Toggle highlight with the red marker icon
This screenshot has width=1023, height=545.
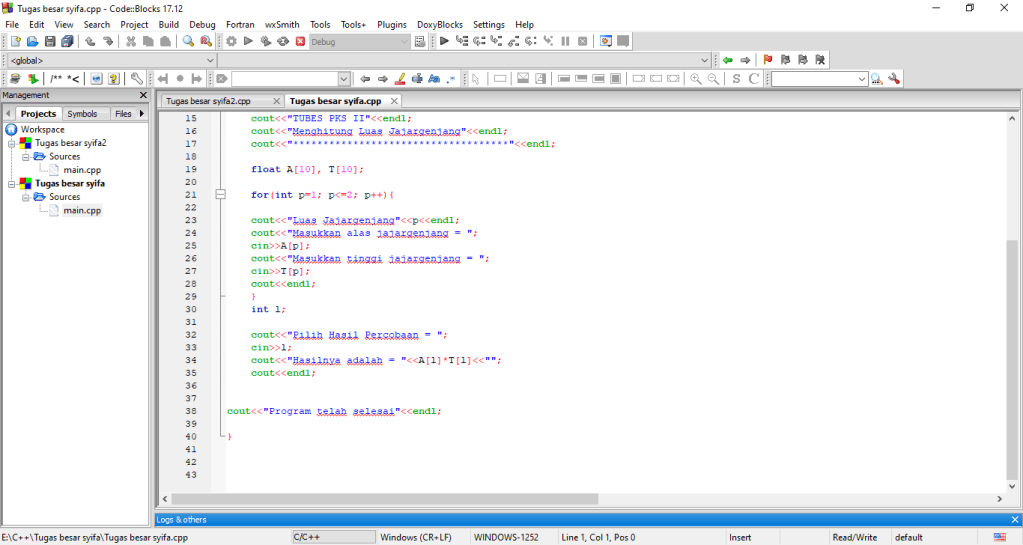(x=400, y=79)
